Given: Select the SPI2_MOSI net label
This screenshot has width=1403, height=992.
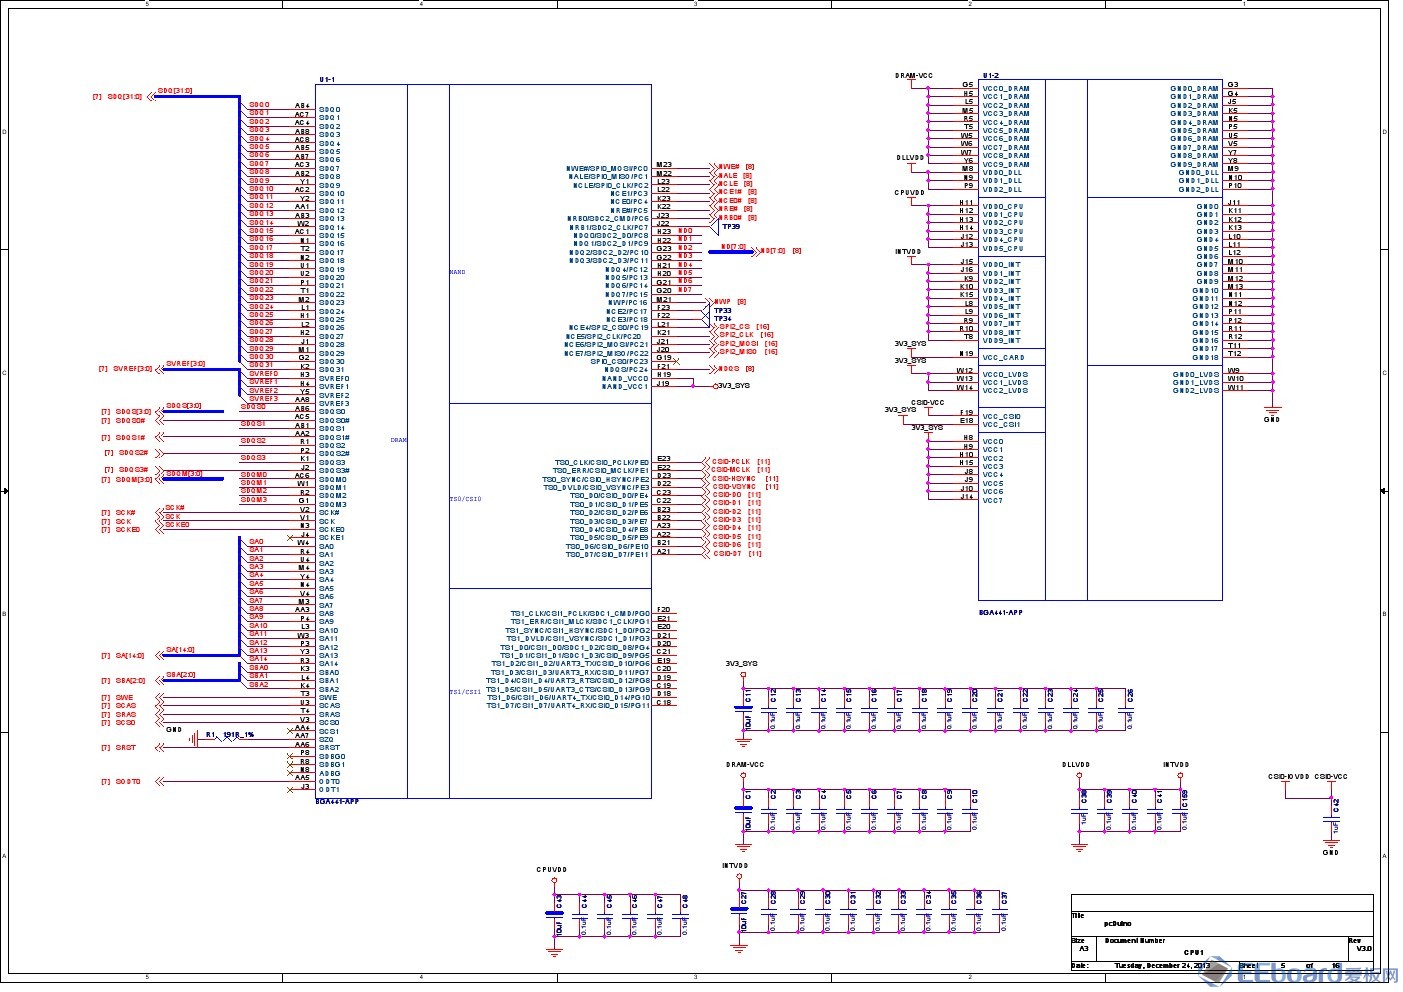Looking at the screenshot, I should [738, 344].
